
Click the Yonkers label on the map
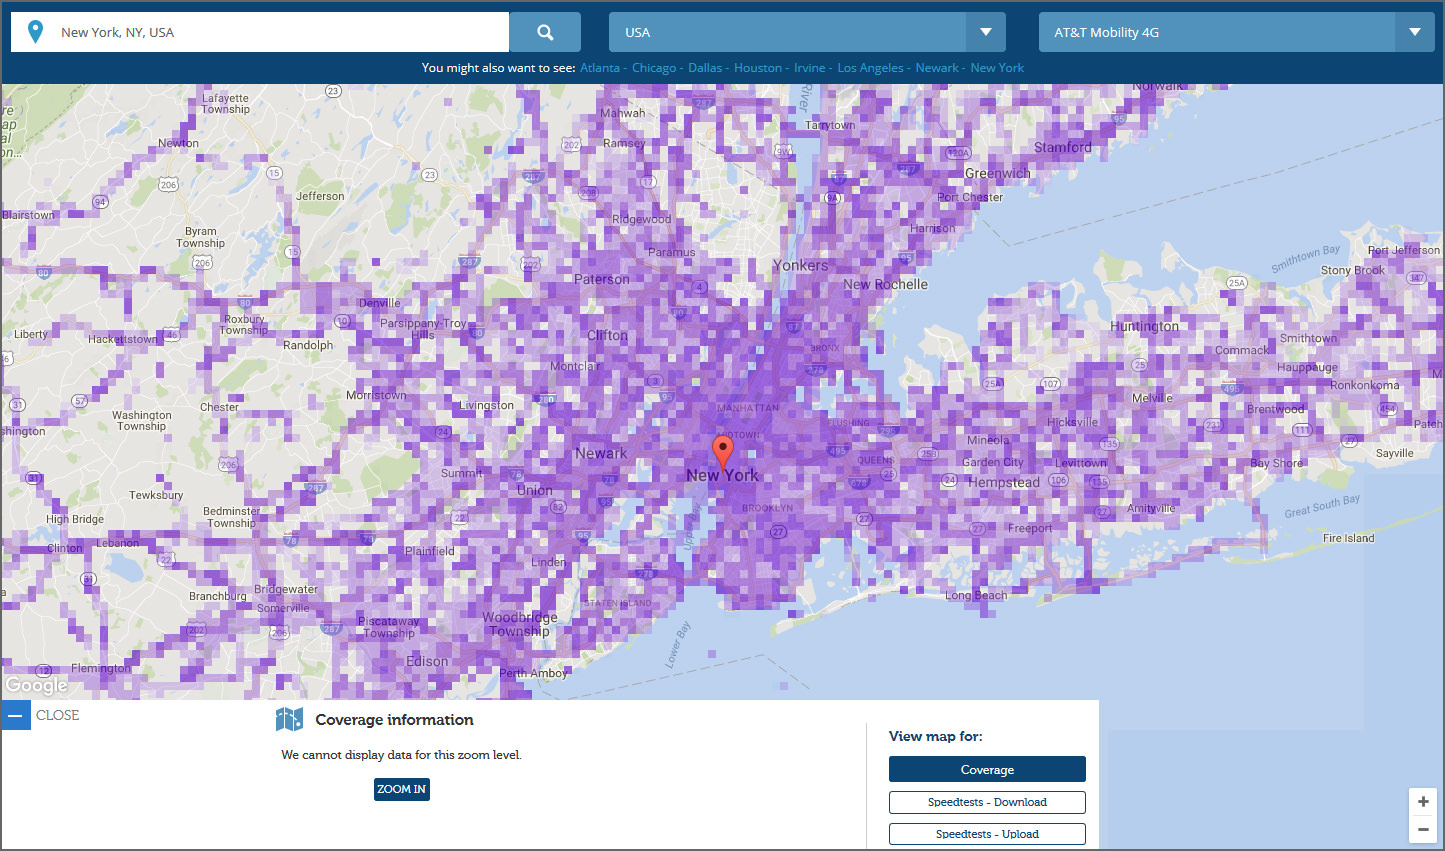tap(800, 265)
